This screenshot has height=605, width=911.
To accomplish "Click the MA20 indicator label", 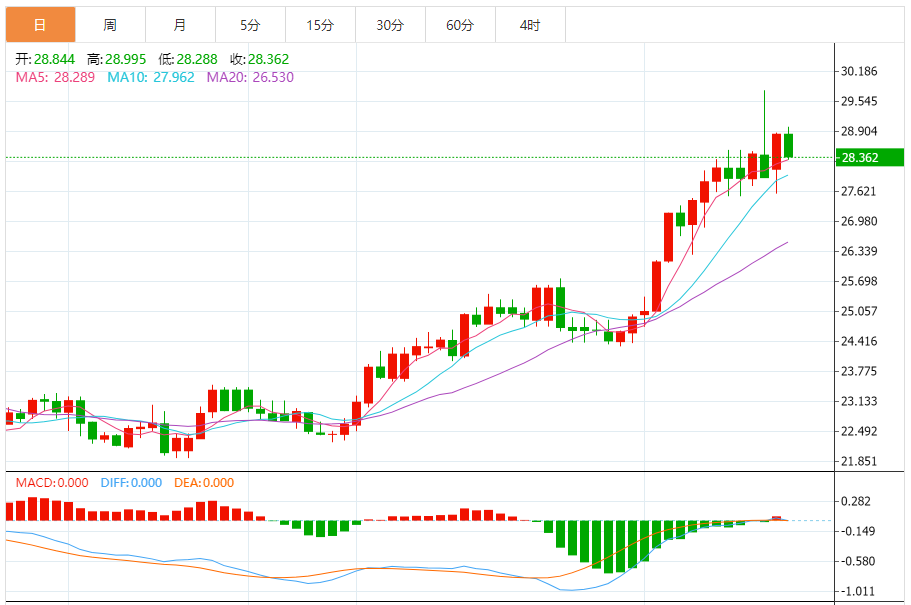I will tap(250, 77).
